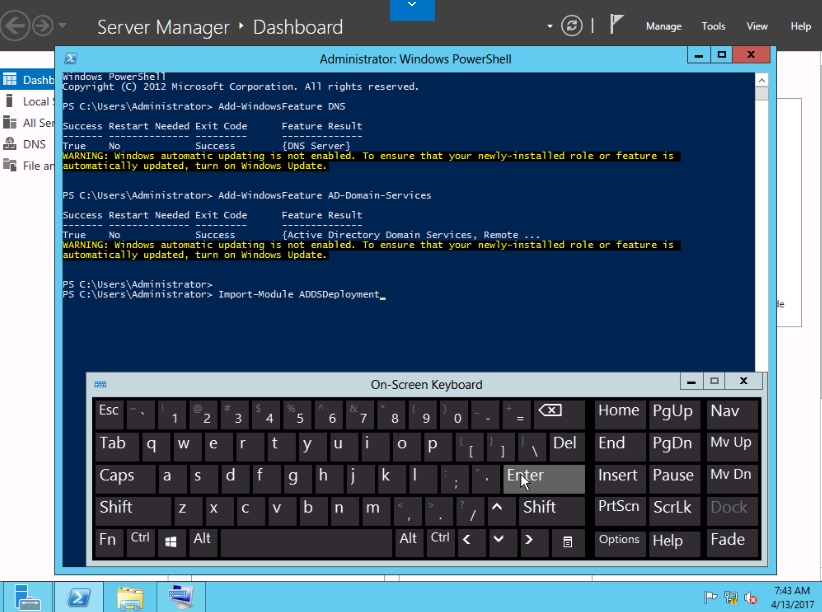Click the Home key on On-Screen Keyboard
The height and width of the screenshot is (612, 822).
pyautogui.click(x=620, y=413)
